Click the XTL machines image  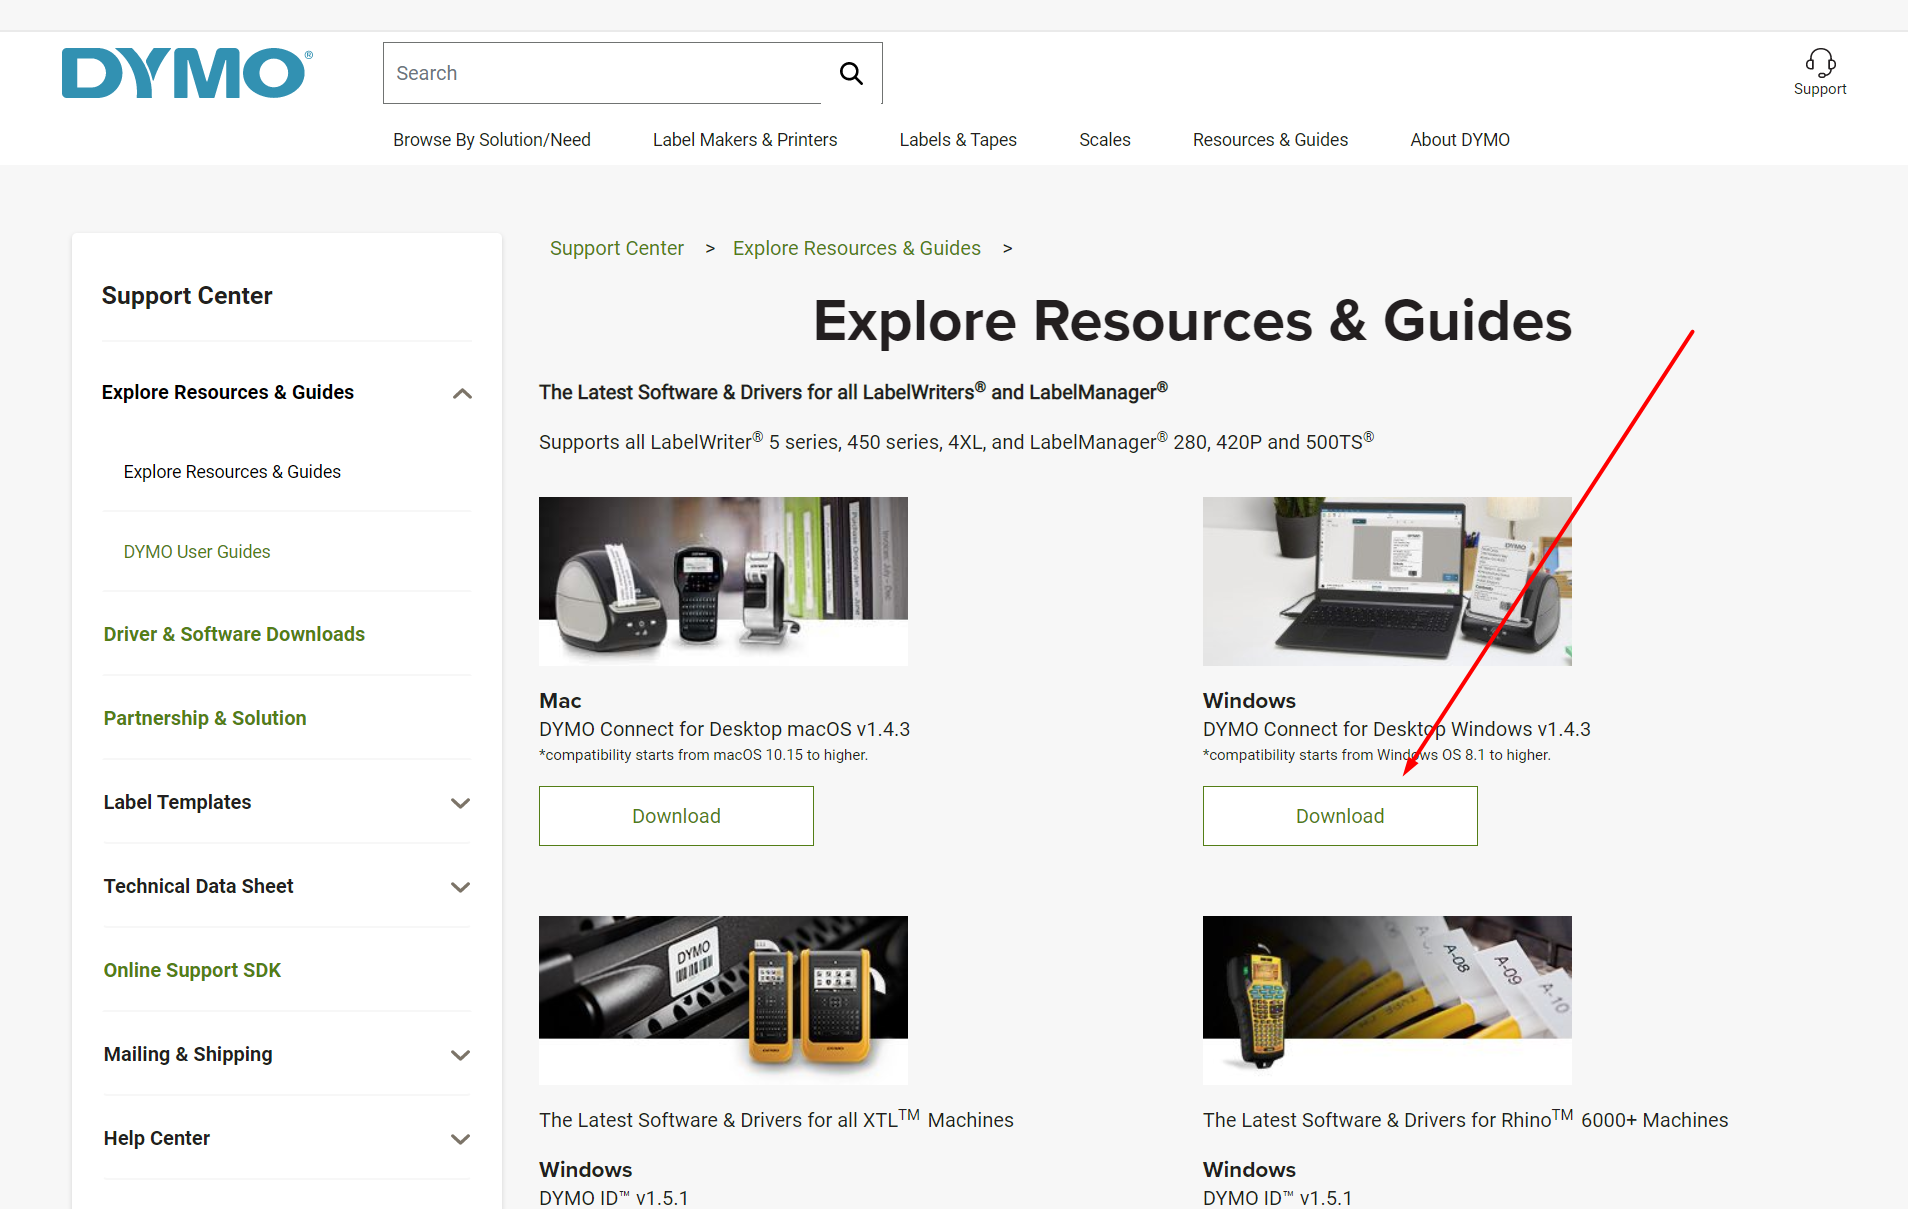click(x=723, y=1000)
